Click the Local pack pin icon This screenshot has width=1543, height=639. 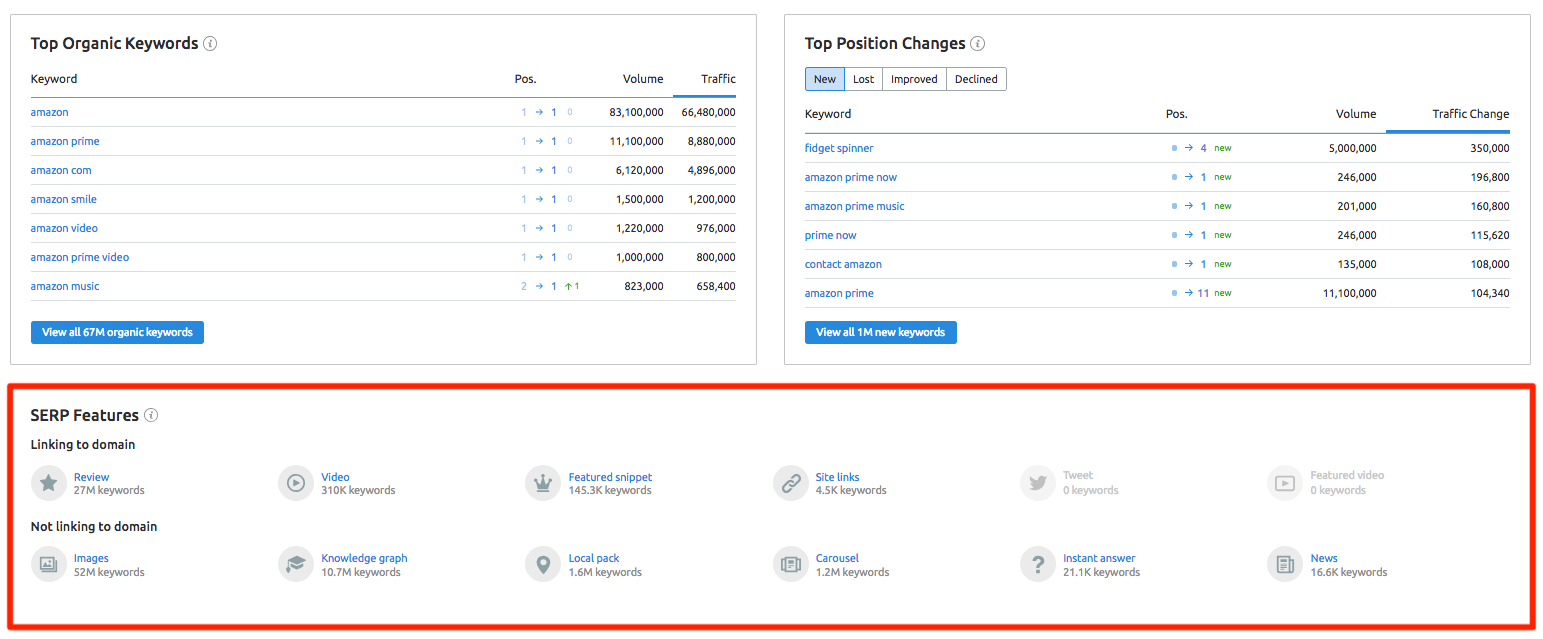[542, 565]
